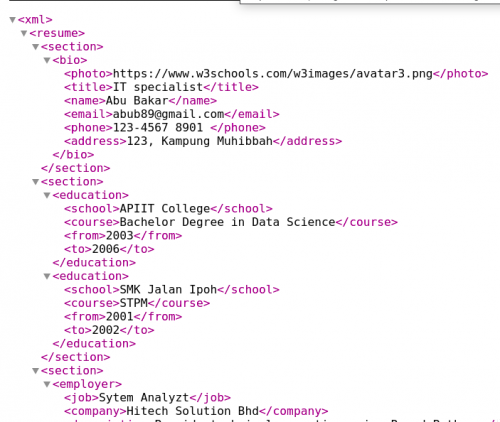Image resolution: width=500 pixels, height=422 pixels.
Task: Select the course line 'Bachelor Degree in Data Science'
Action: 231,222
